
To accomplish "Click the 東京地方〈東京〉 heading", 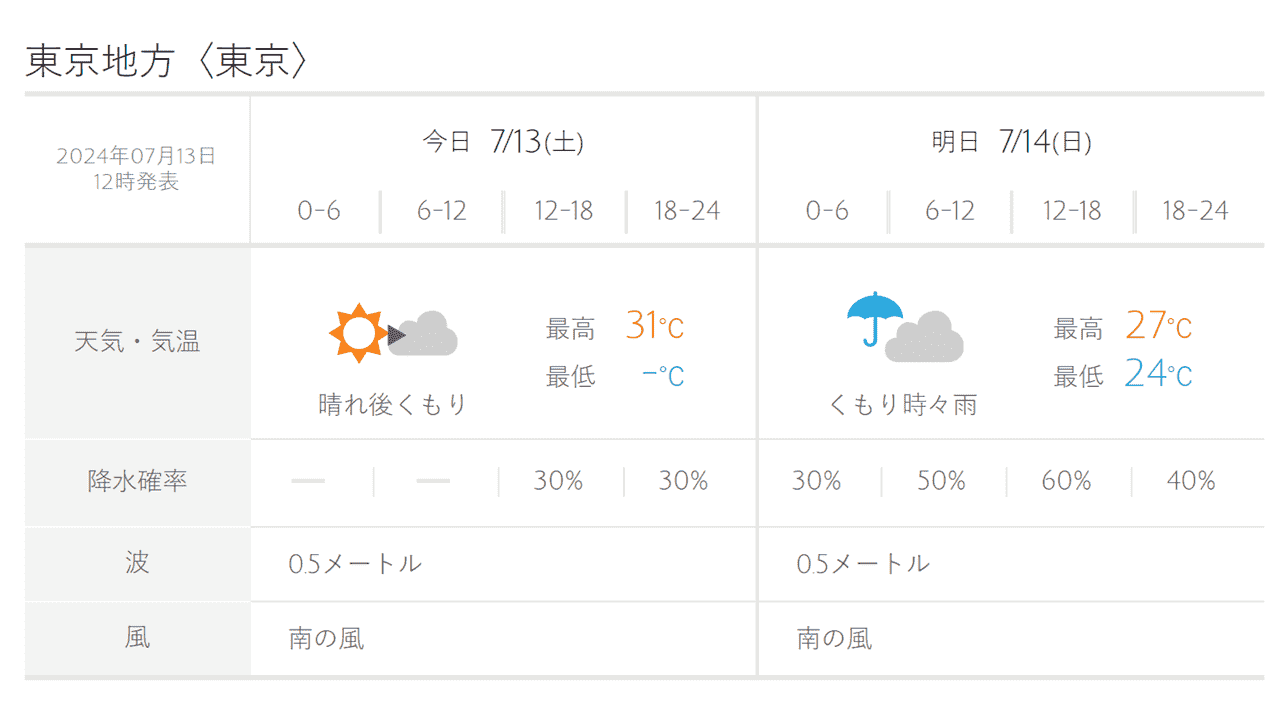I will [166, 62].
